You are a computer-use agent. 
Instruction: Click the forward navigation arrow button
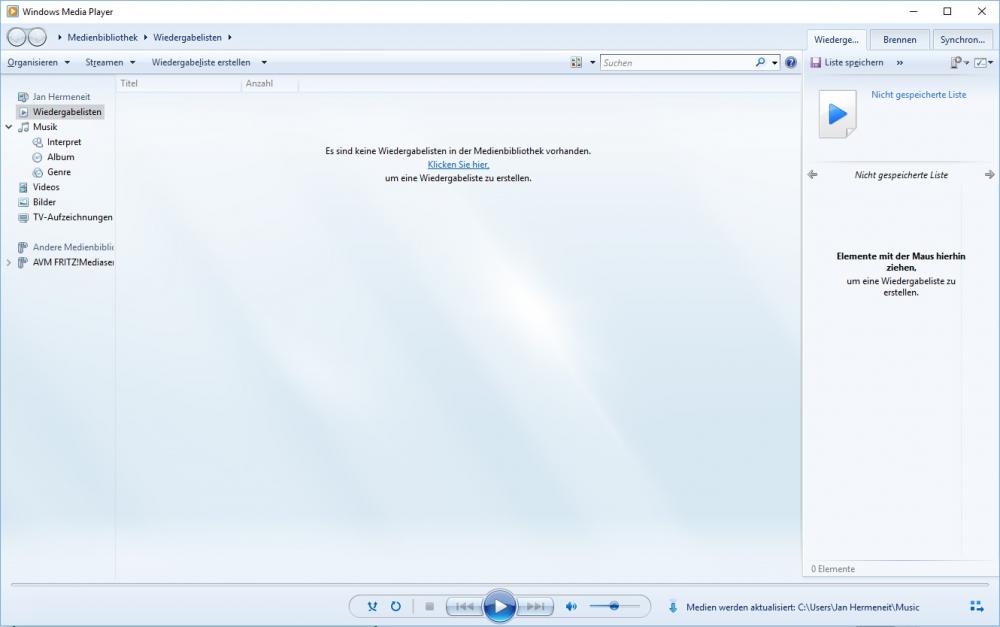(x=37, y=38)
